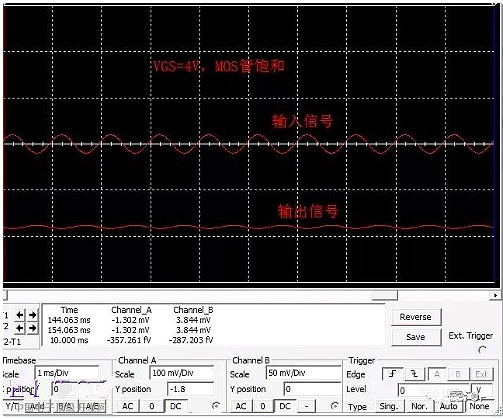Viewport: 503px width, 419px height.
Task: Set trigger source to Ext
Action: (x=481, y=374)
